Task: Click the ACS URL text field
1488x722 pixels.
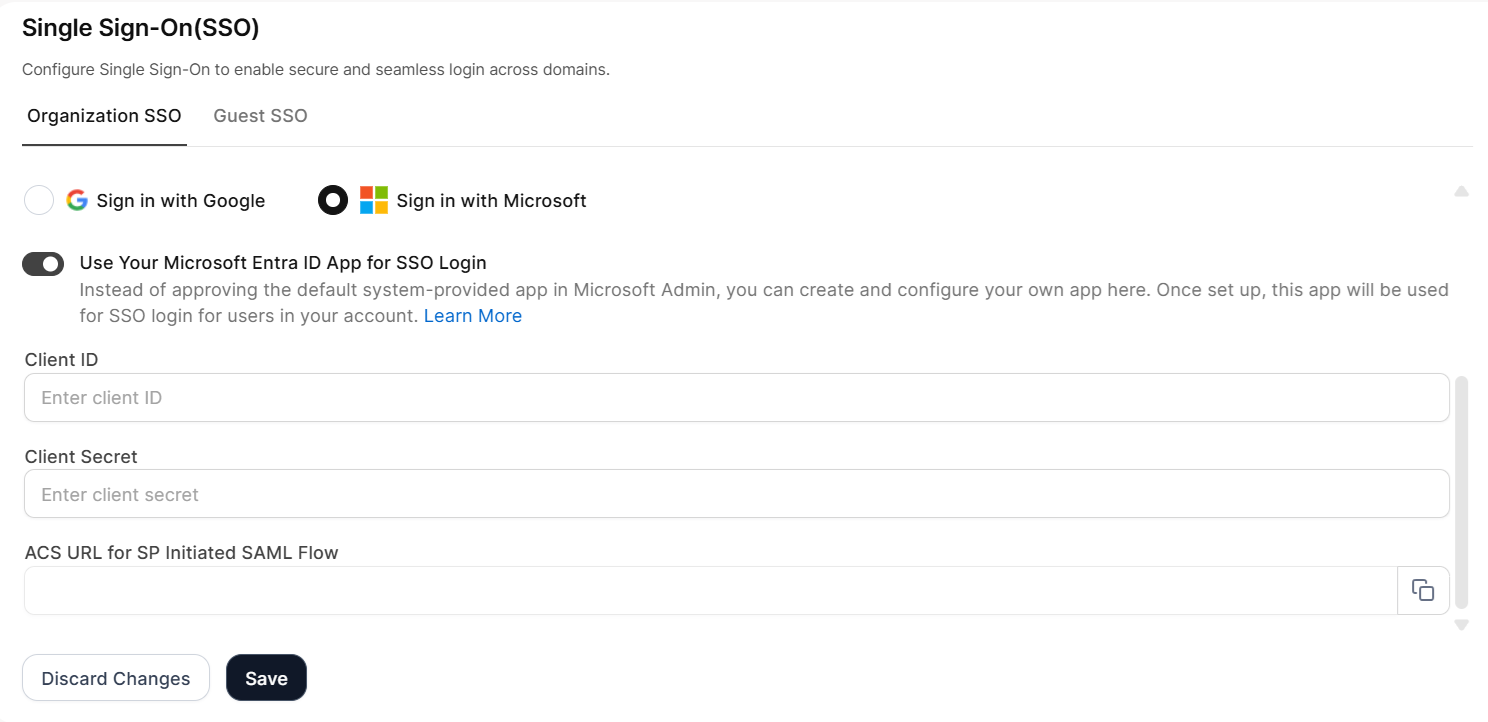Action: pos(710,591)
